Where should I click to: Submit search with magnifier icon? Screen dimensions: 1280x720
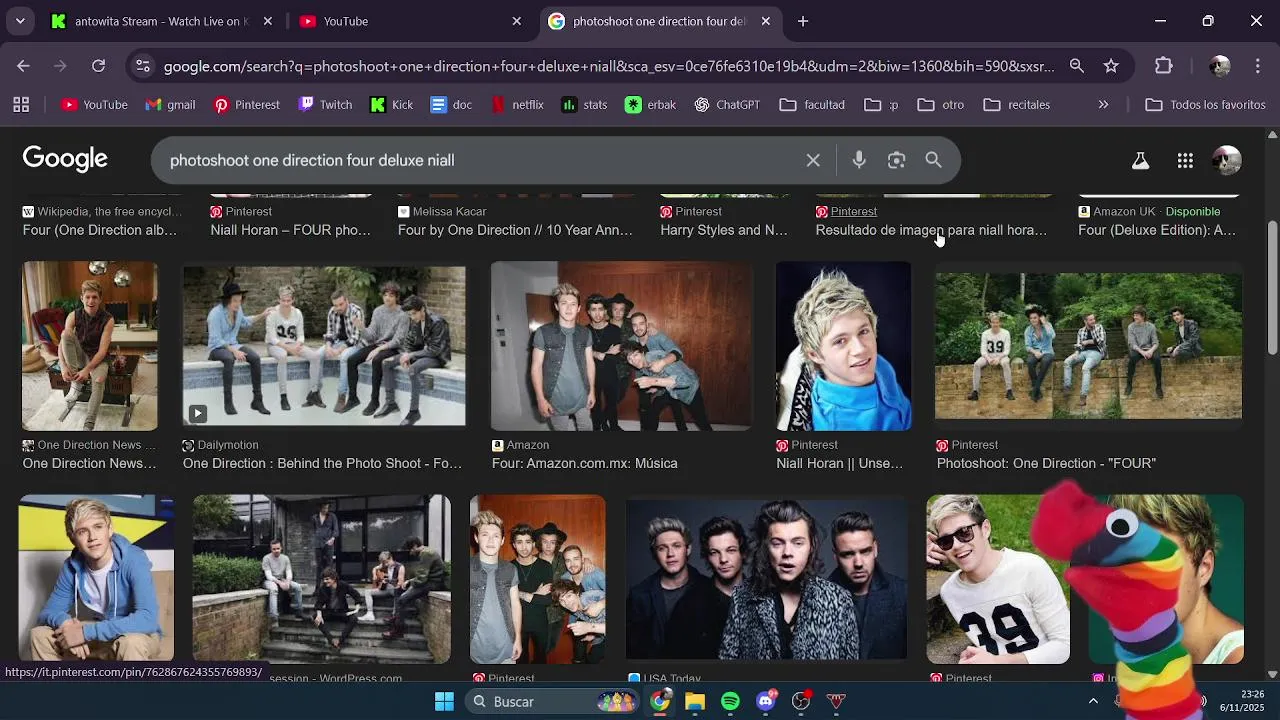tap(933, 160)
